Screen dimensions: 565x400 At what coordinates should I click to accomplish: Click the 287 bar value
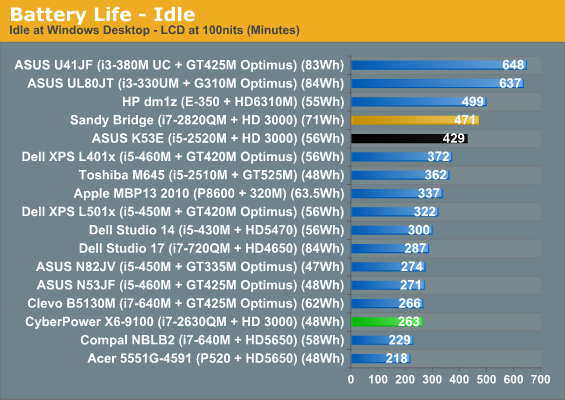[x=415, y=249]
